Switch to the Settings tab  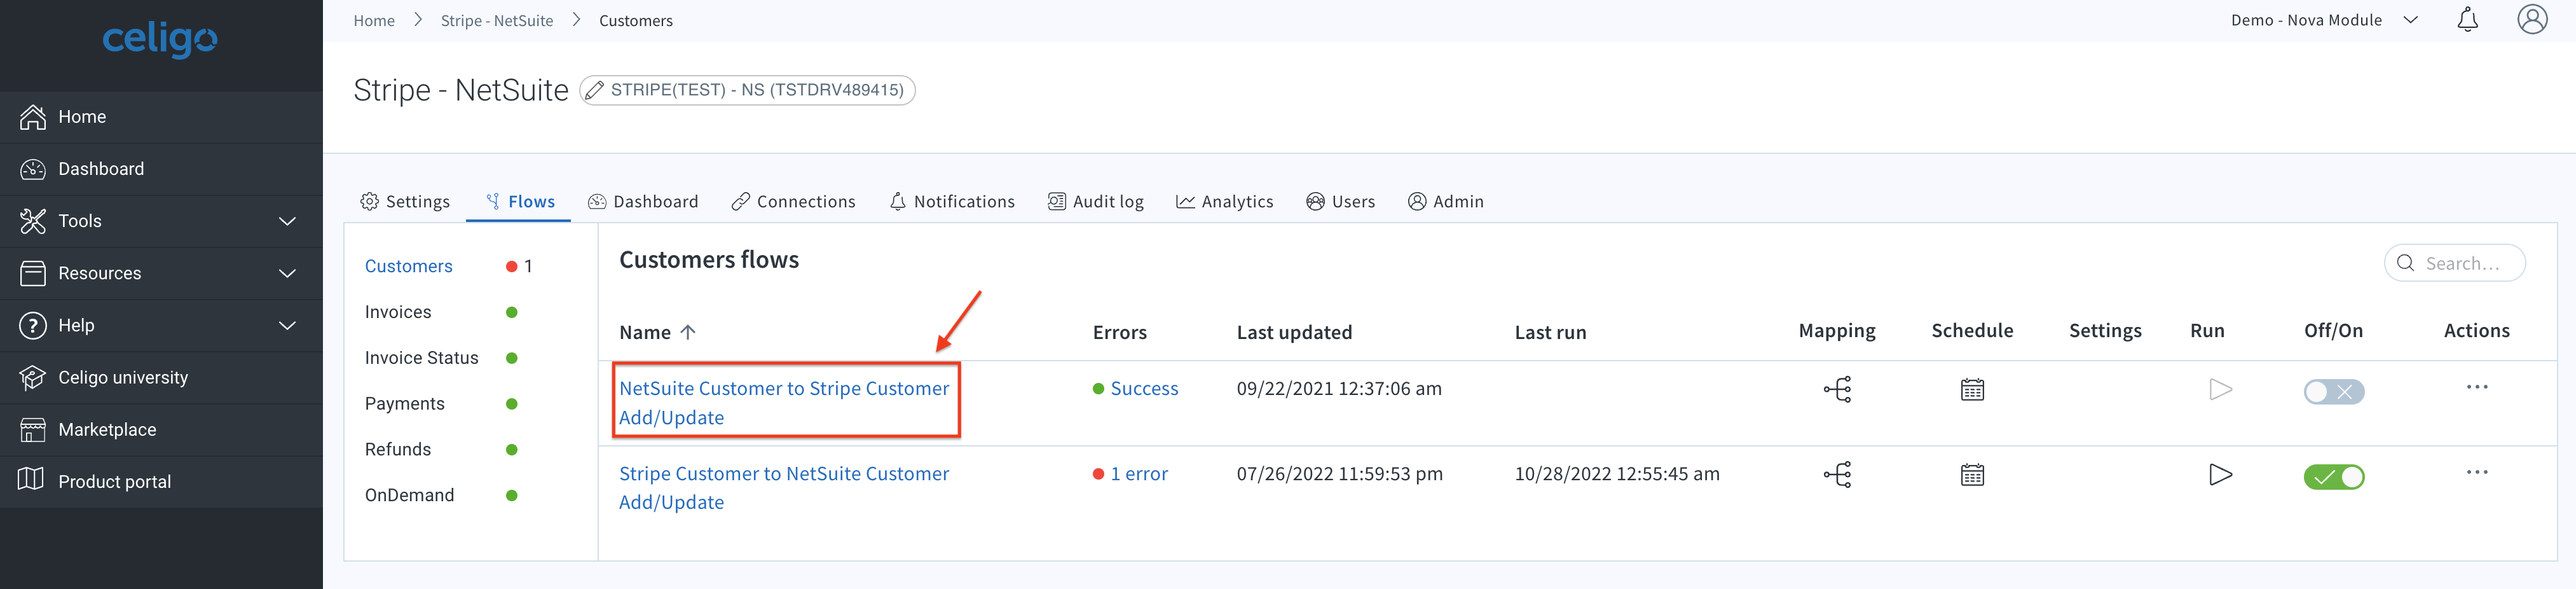point(405,201)
